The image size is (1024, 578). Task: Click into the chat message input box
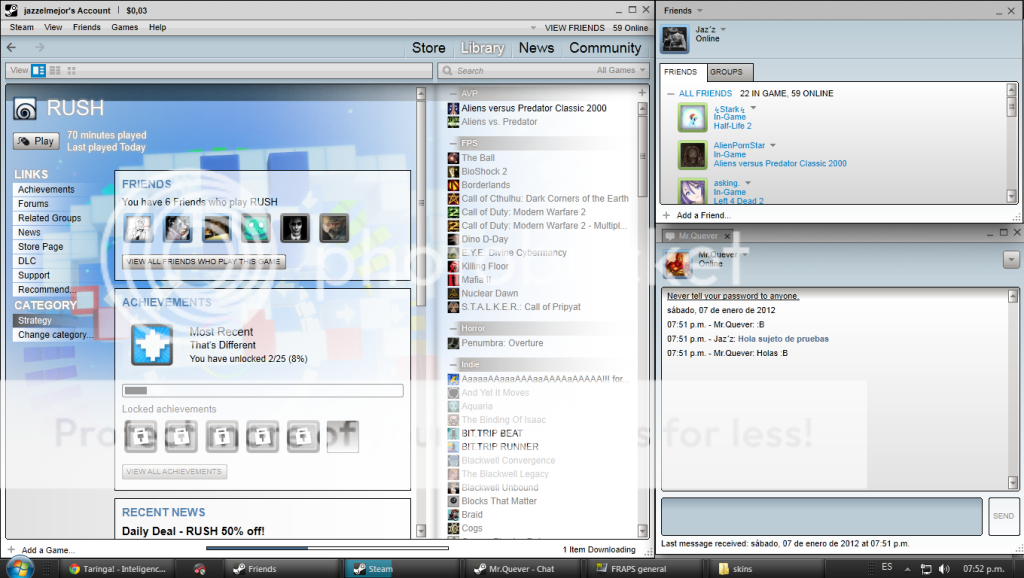tap(822, 516)
